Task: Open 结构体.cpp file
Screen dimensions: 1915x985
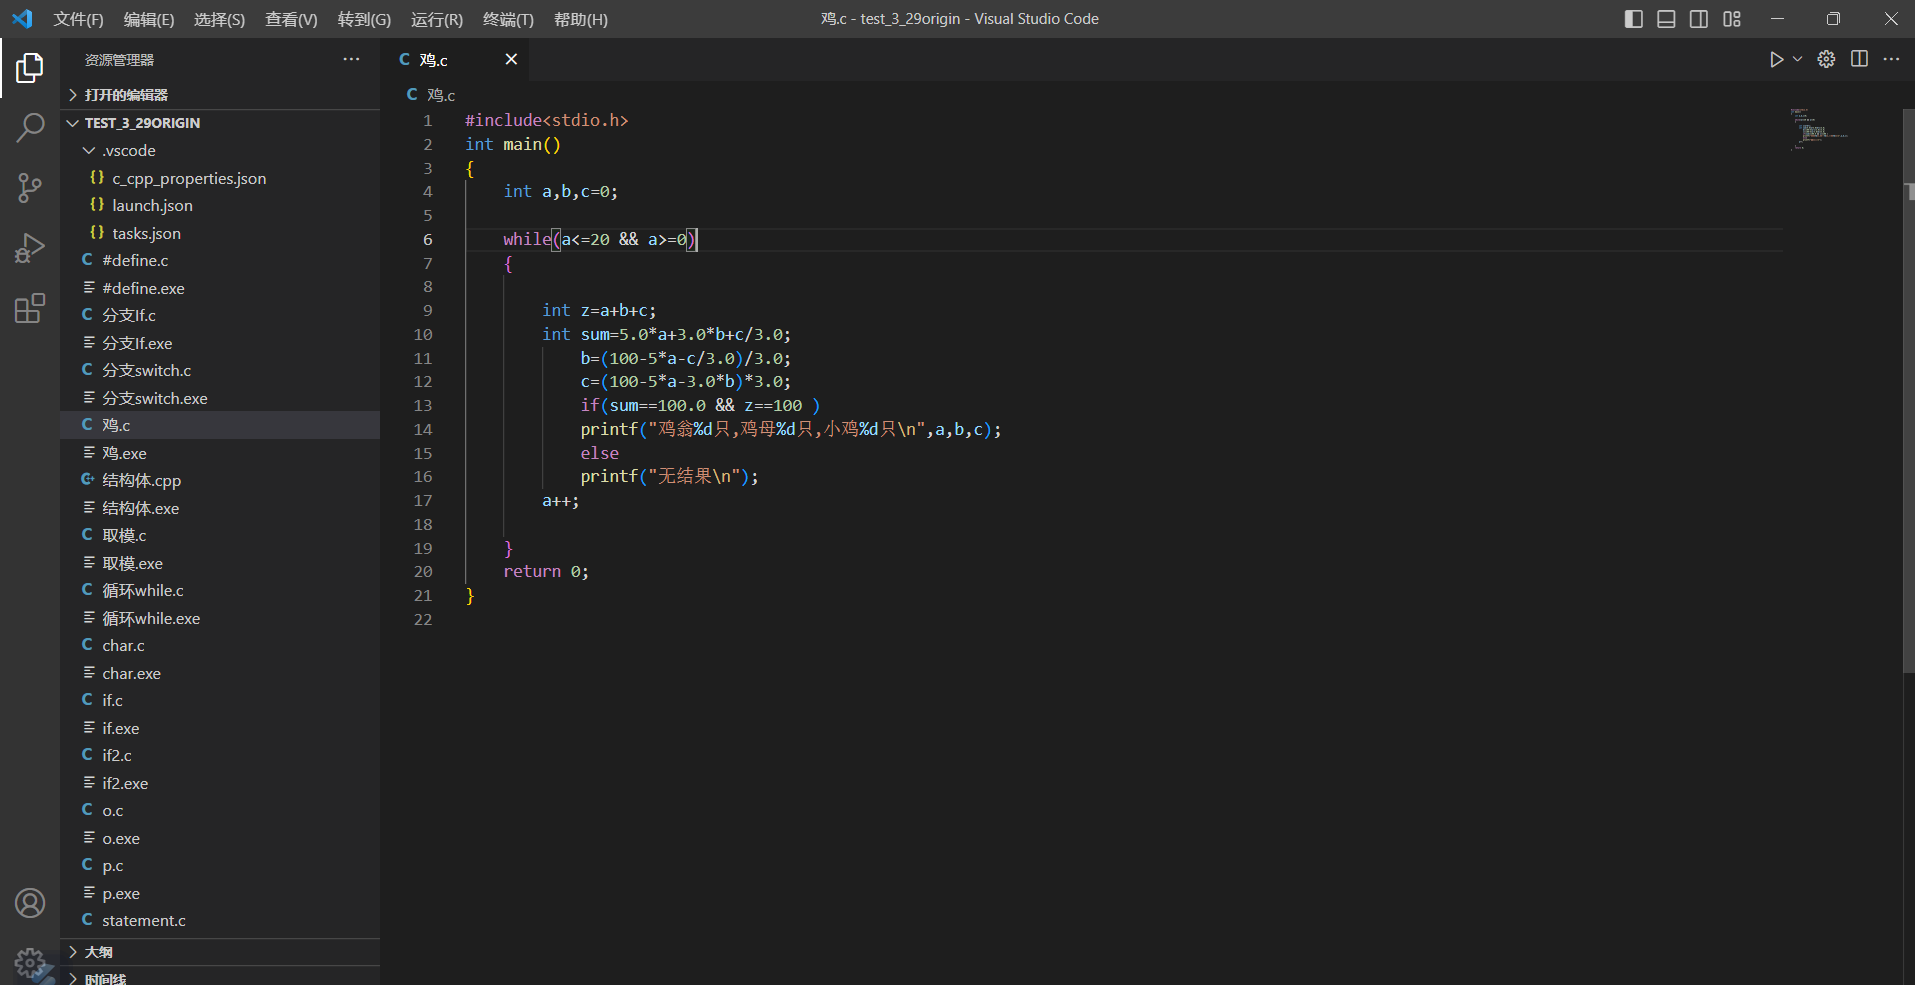Action: click(220, 480)
